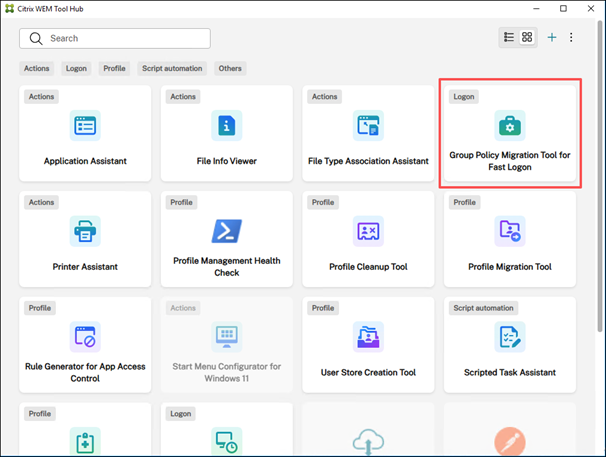Switch to grid view layout
This screenshot has height=457, width=606.
click(527, 38)
